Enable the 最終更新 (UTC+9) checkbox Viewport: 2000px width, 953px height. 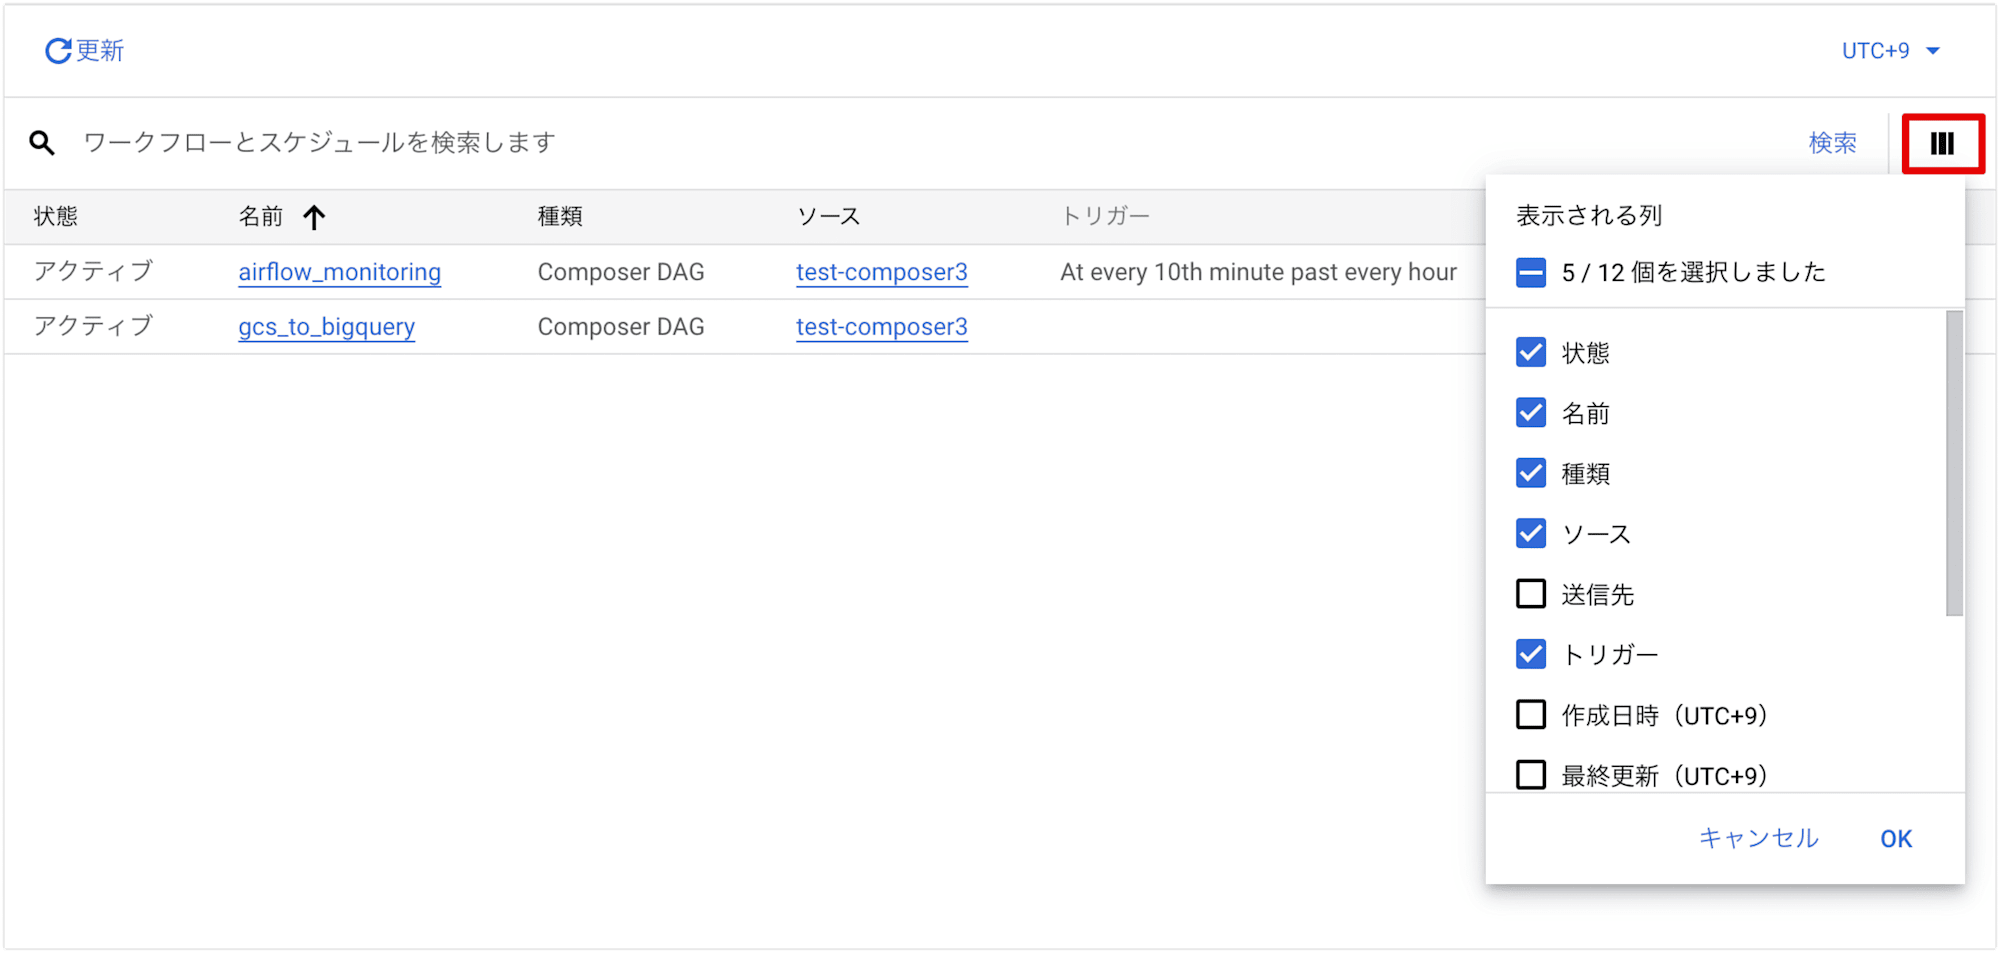pyautogui.click(x=1531, y=775)
